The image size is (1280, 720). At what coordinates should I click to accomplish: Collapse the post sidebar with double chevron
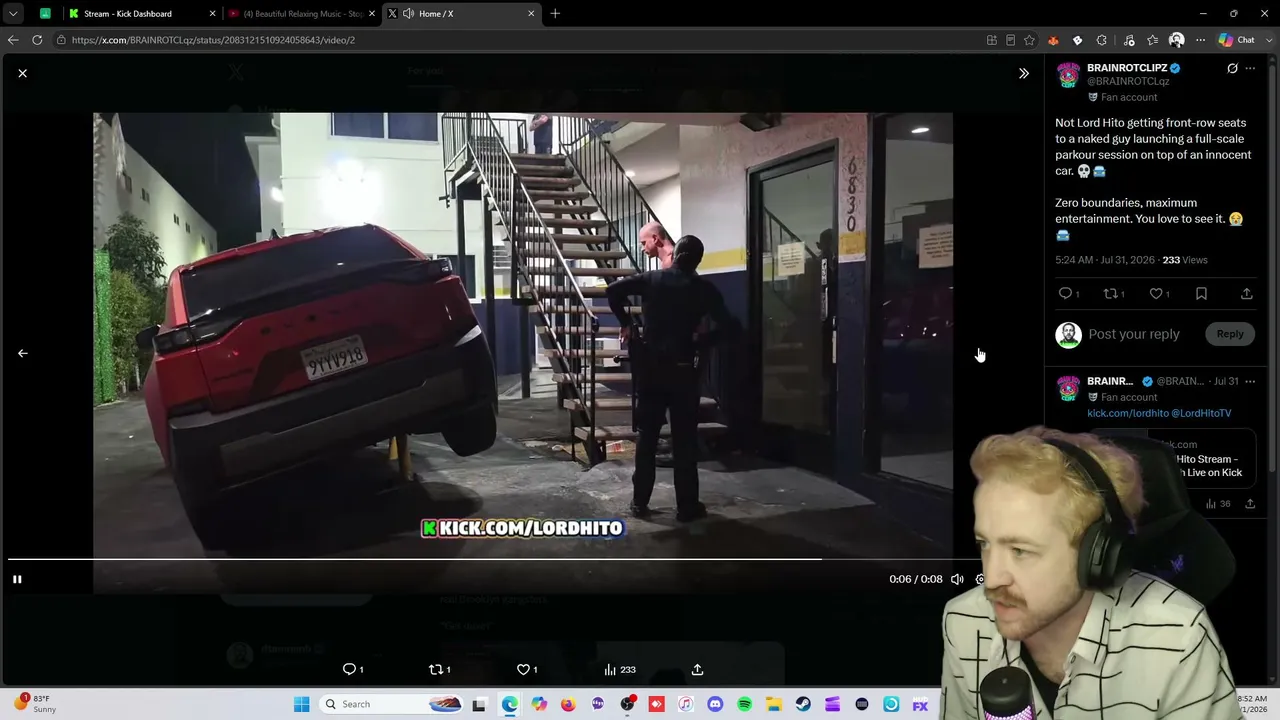tap(1023, 73)
